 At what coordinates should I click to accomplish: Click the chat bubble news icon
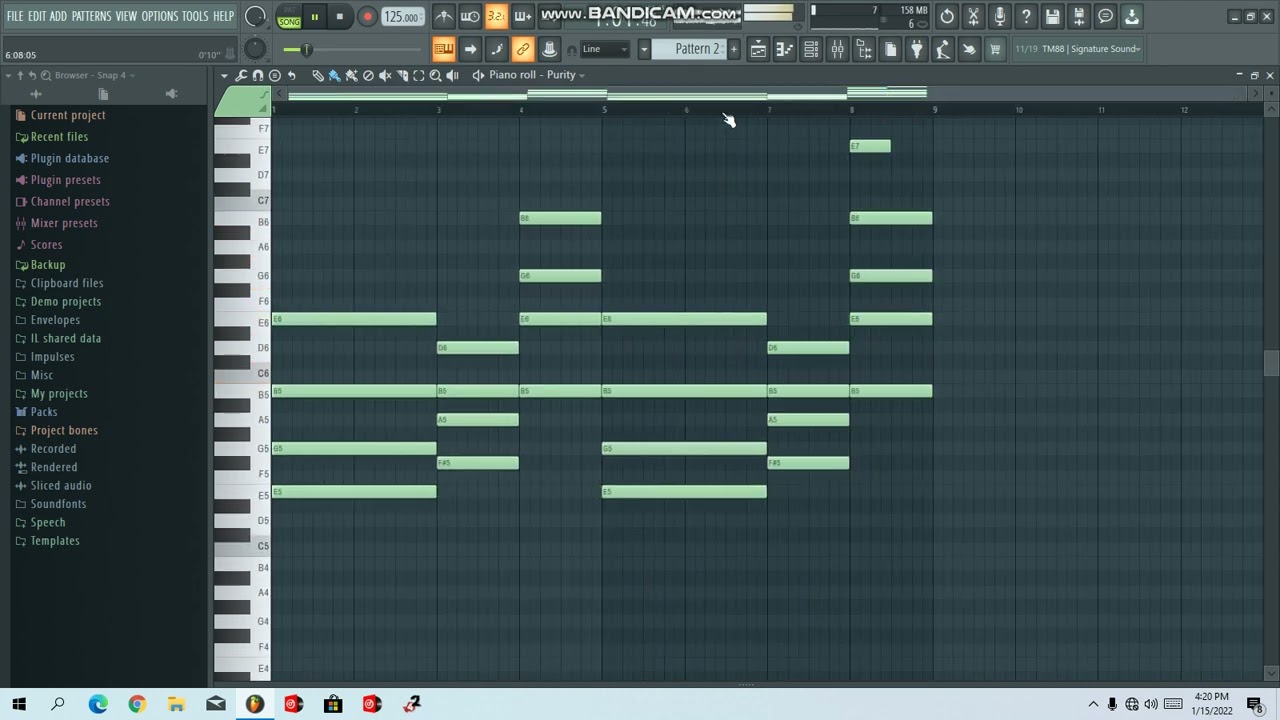(1105, 16)
